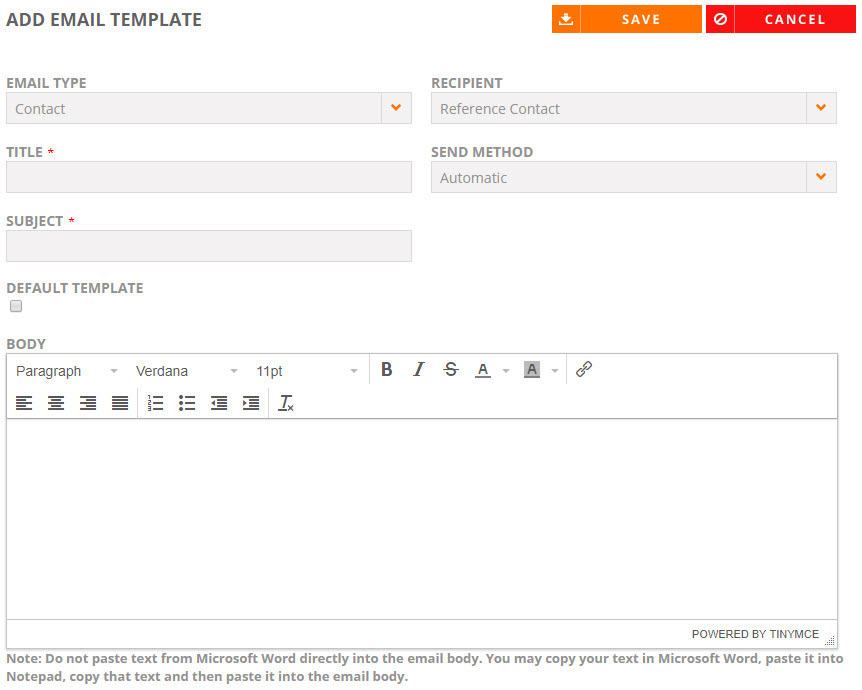Insert a bullet list
The height and width of the screenshot is (690, 862).
tap(187, 403)
